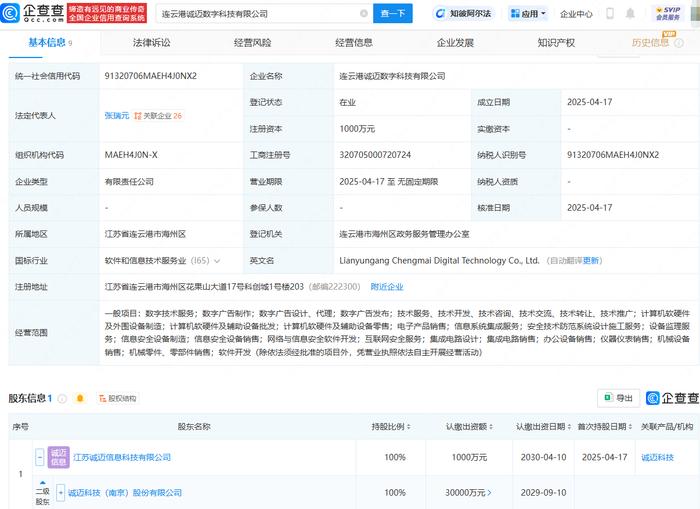
Task: Open the 股权结构 chart icon
Action: 117,398
